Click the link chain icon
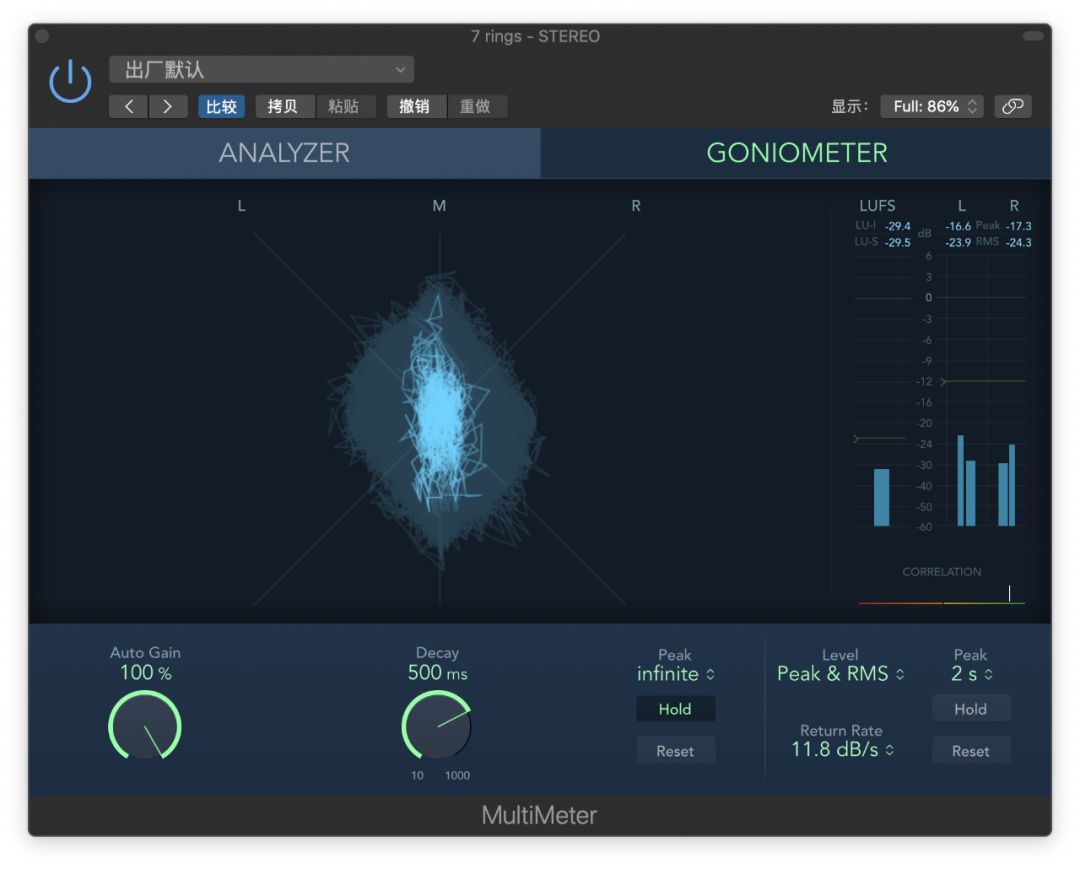The image size is (1080, 869). tap(1012, 106)
